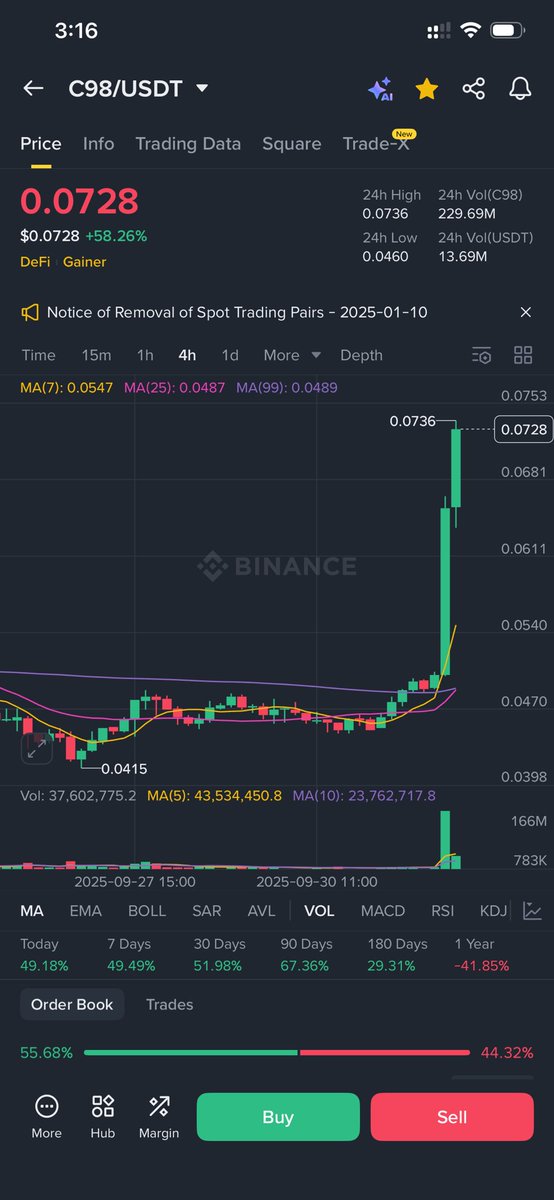This screenshot has height=1200, width=554.
Task: Expand the C98/USDT pair selector arrow
Action: click(202, 89)
